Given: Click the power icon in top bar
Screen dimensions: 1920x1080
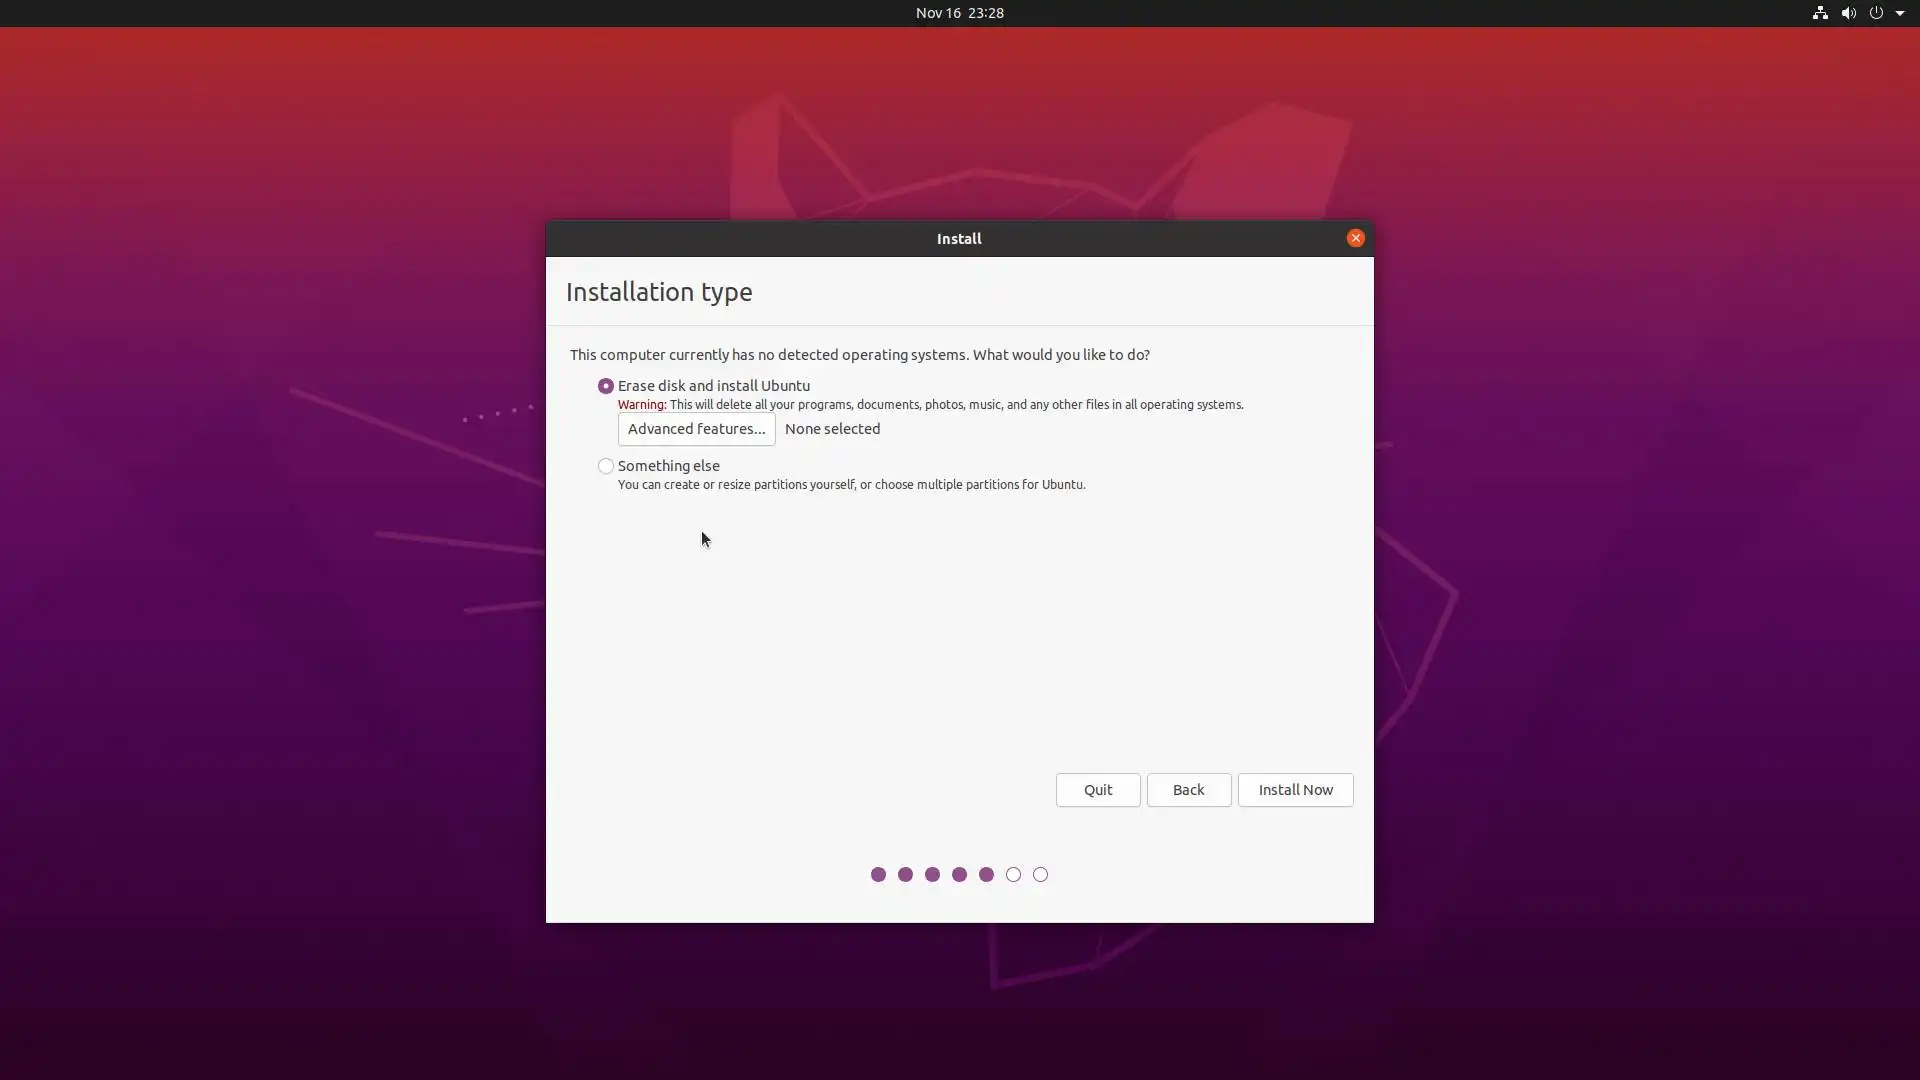Looking at the screenshot, I should (1876, 13).
